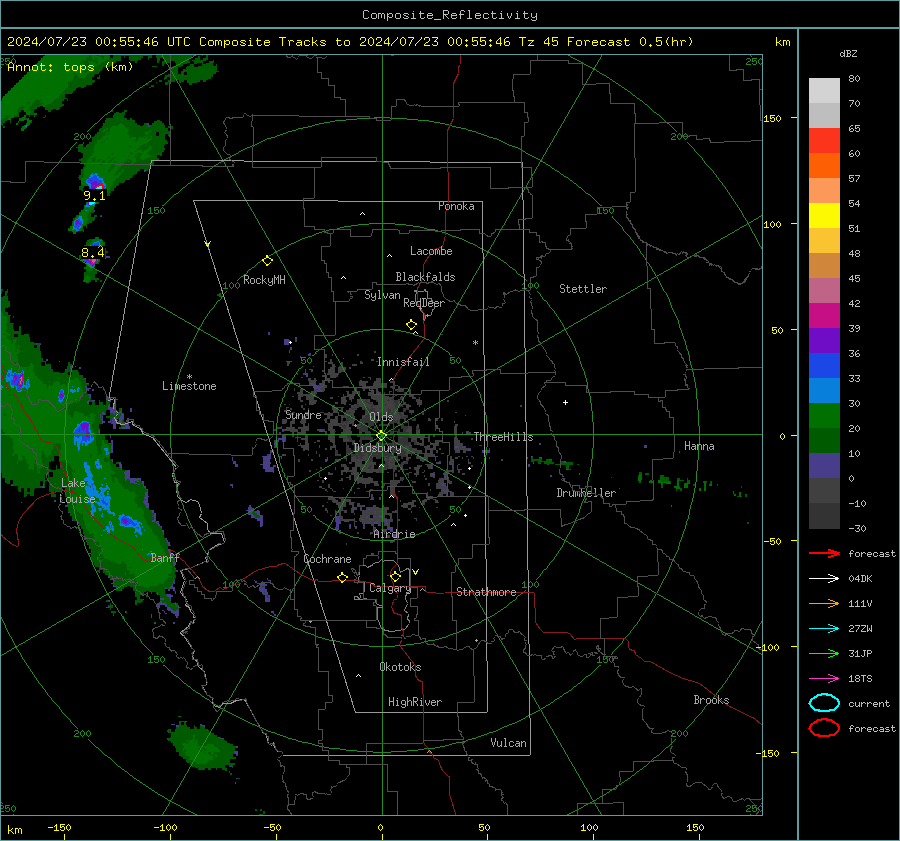
Task: Click the RedDeer city label
Action: tap(424, 303)
